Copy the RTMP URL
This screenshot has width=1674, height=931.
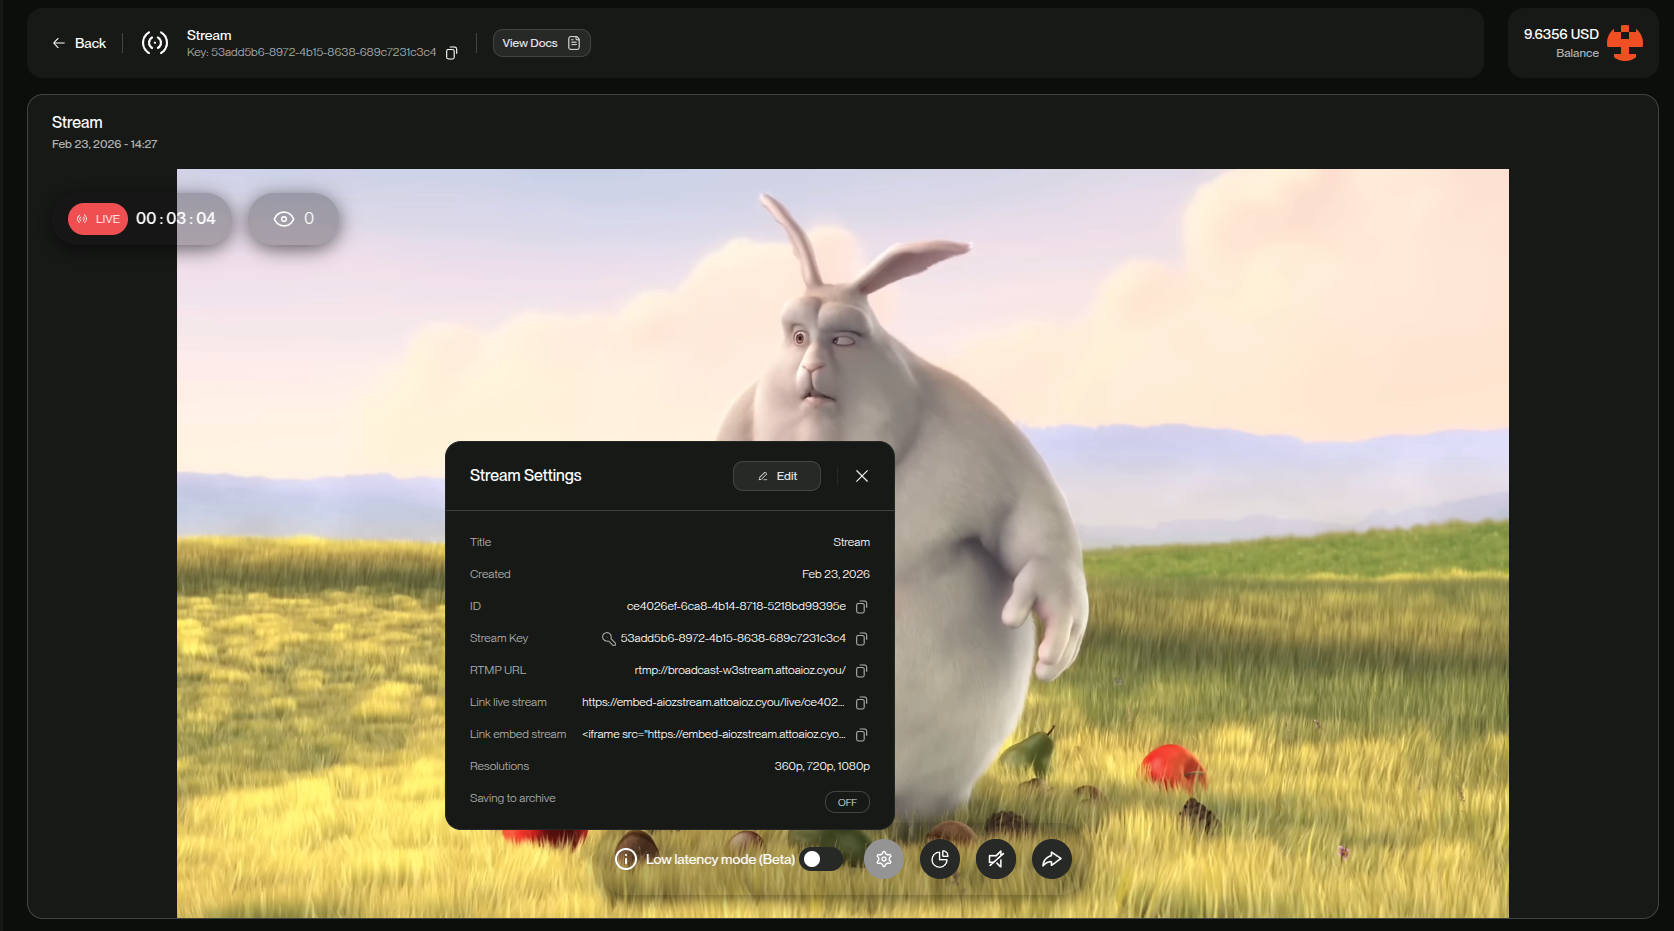coord(861,670)
